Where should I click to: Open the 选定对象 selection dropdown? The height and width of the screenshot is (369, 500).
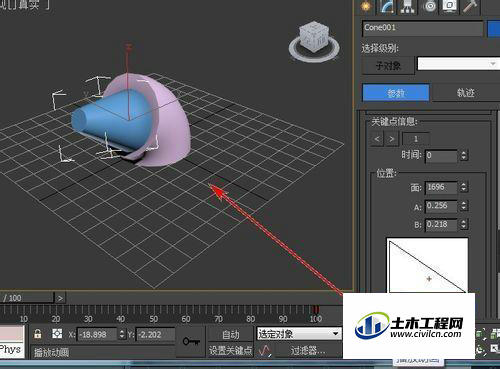(299, 334)
